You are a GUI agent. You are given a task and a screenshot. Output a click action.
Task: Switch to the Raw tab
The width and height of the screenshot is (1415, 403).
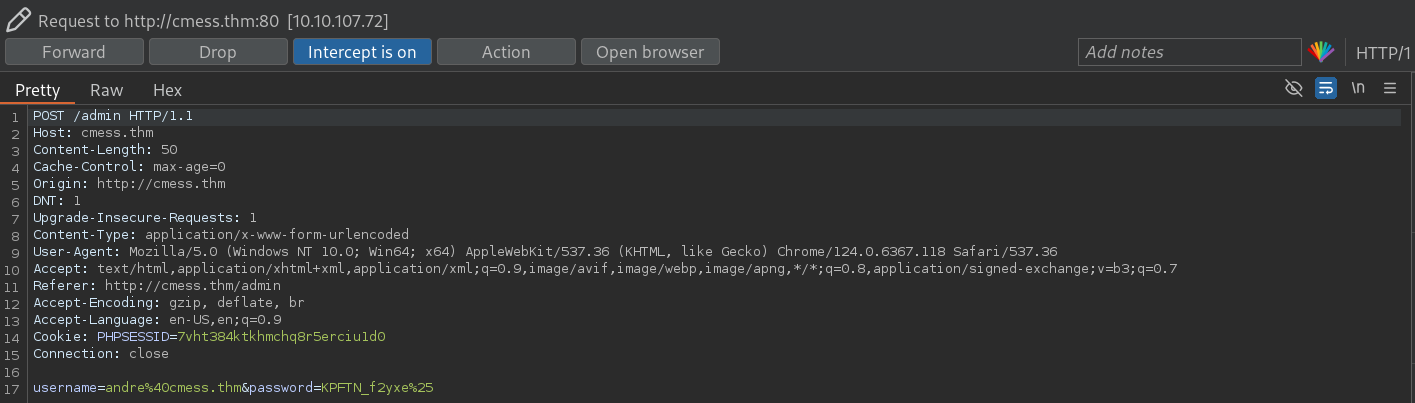[106, 90]
